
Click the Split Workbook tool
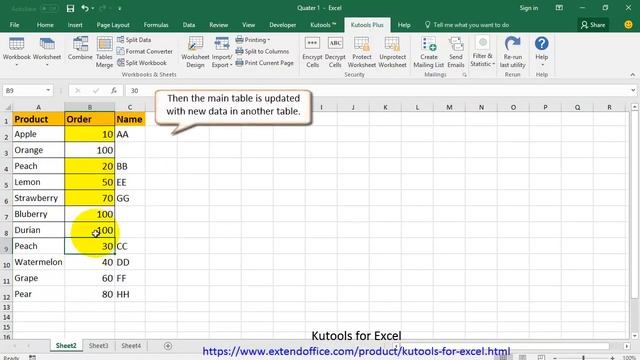coord(142,63)
